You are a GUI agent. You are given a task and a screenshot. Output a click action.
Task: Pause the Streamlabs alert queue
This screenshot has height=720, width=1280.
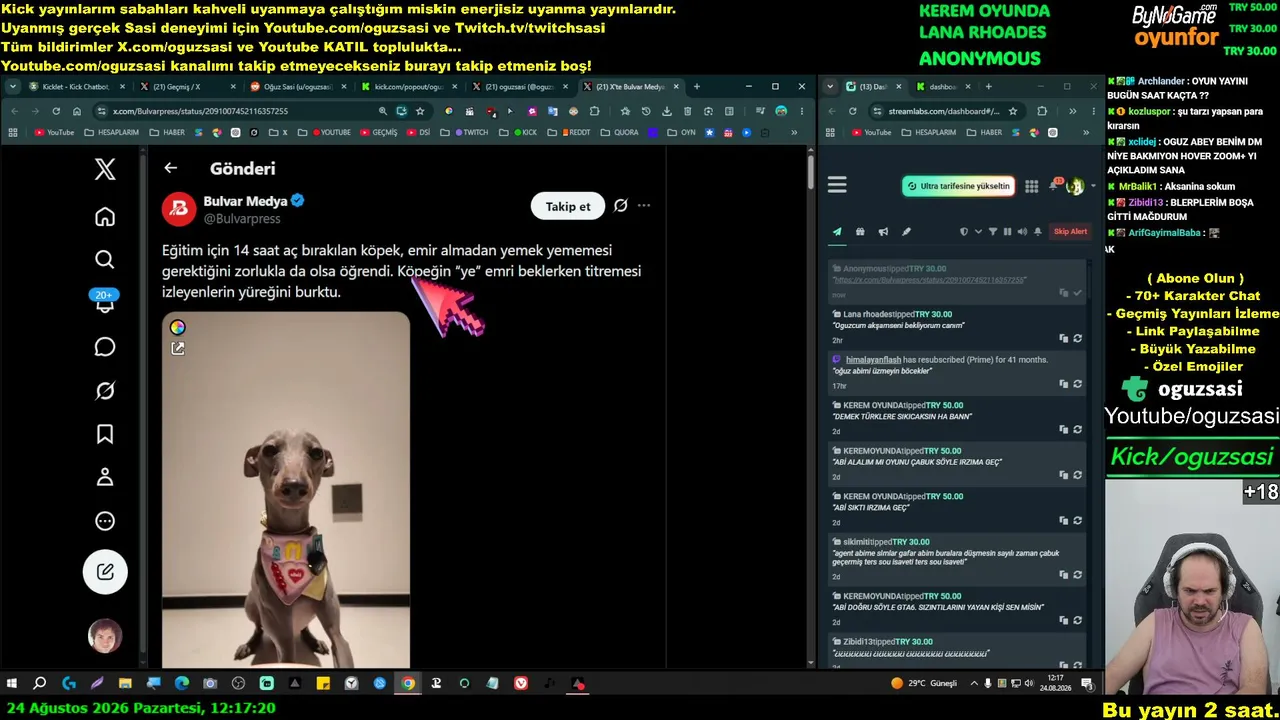[1007, 232]
